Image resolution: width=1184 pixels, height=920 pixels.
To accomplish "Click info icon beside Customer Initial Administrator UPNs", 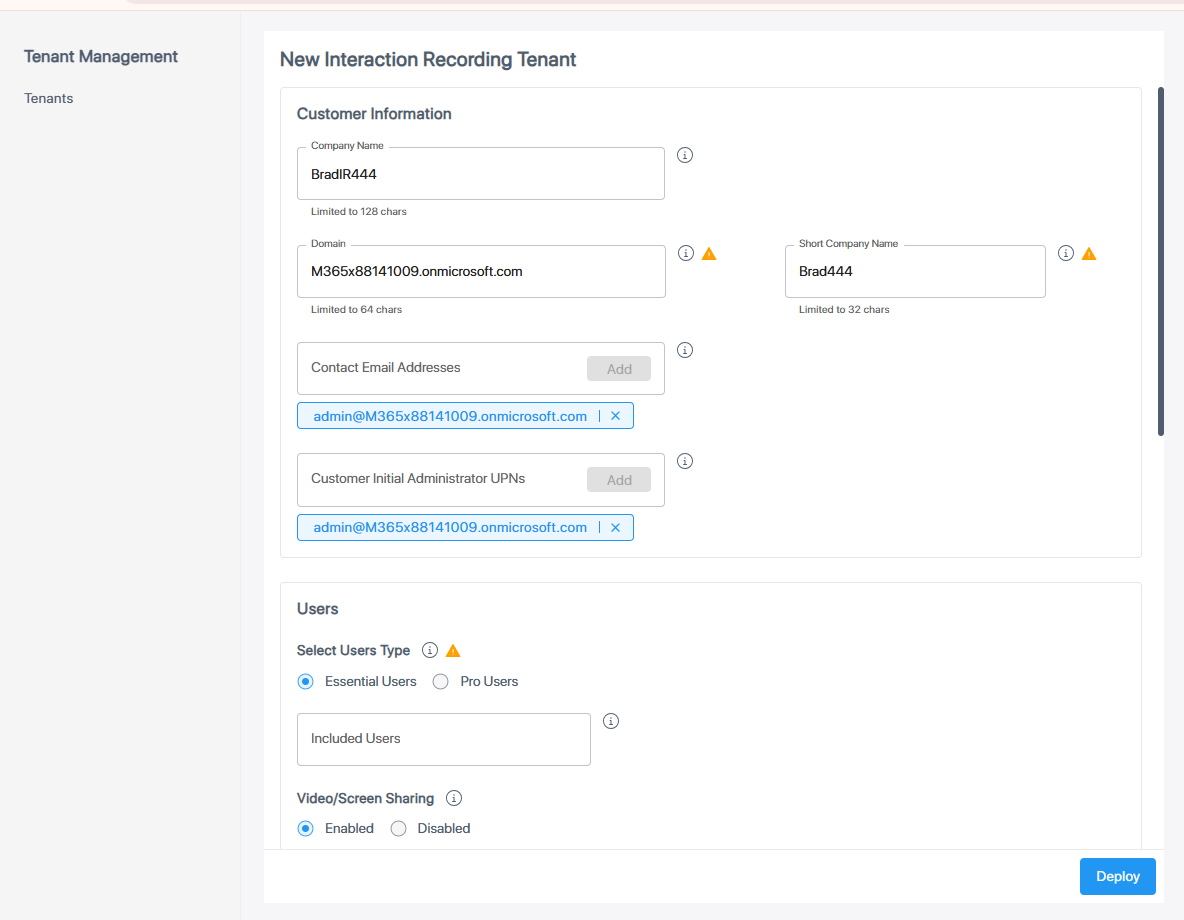I will click(685, 461).
